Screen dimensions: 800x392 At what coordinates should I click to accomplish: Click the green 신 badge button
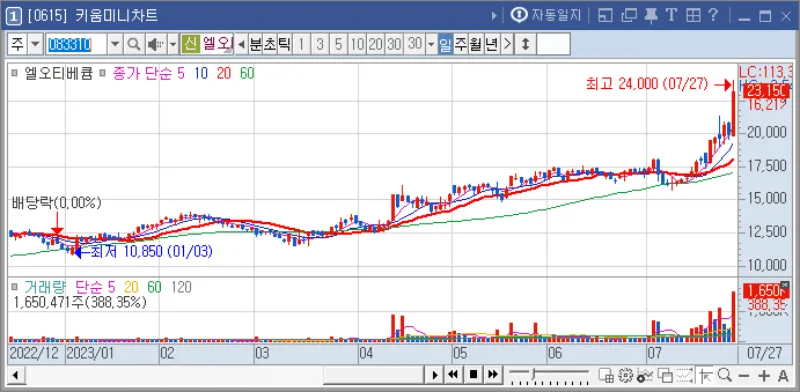(x=190, y=44)
